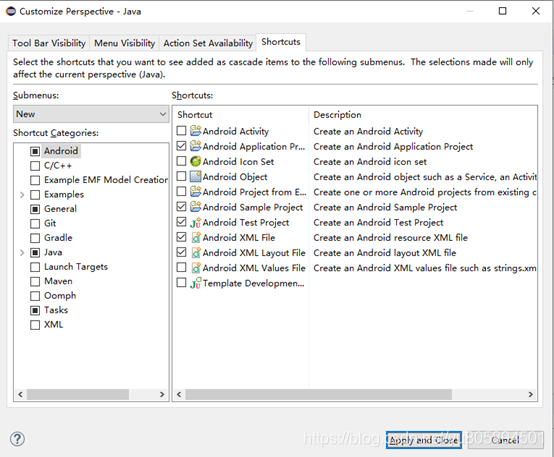The image size is (554, 457).
Task: Click shortcuts table horizontal scrollbar thumb
Action: (318, 394)
